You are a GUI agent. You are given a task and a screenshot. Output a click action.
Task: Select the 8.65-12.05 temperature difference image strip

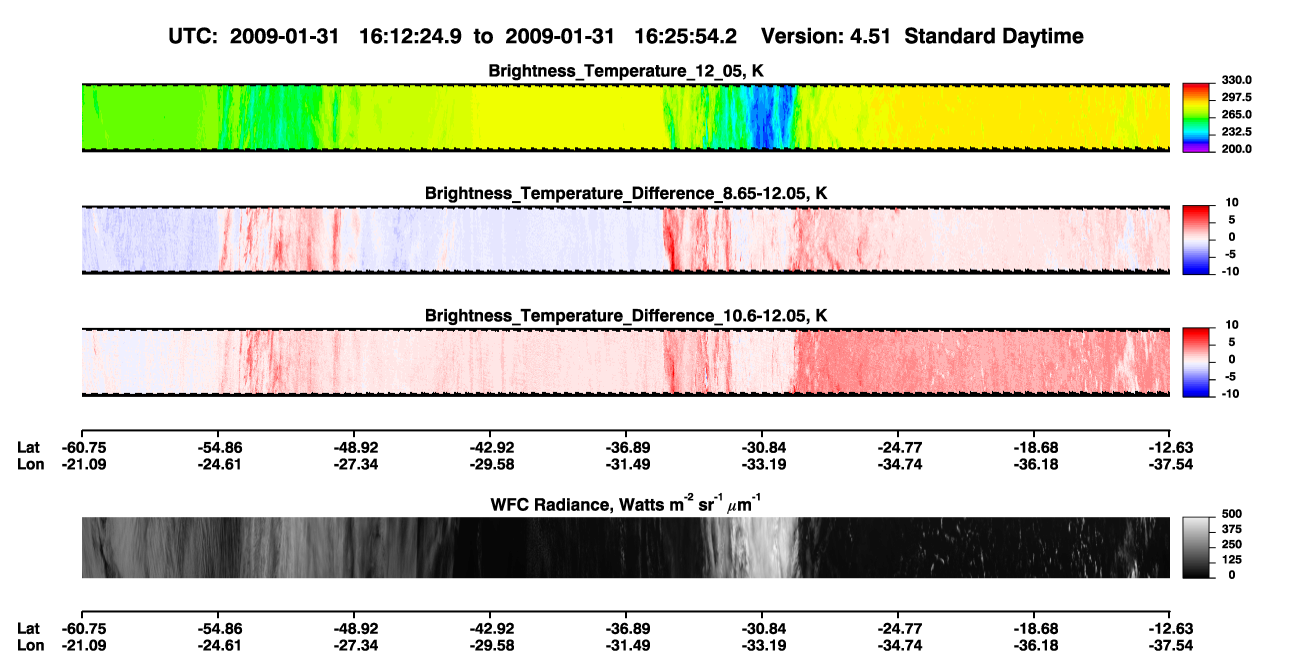[625, 240]
